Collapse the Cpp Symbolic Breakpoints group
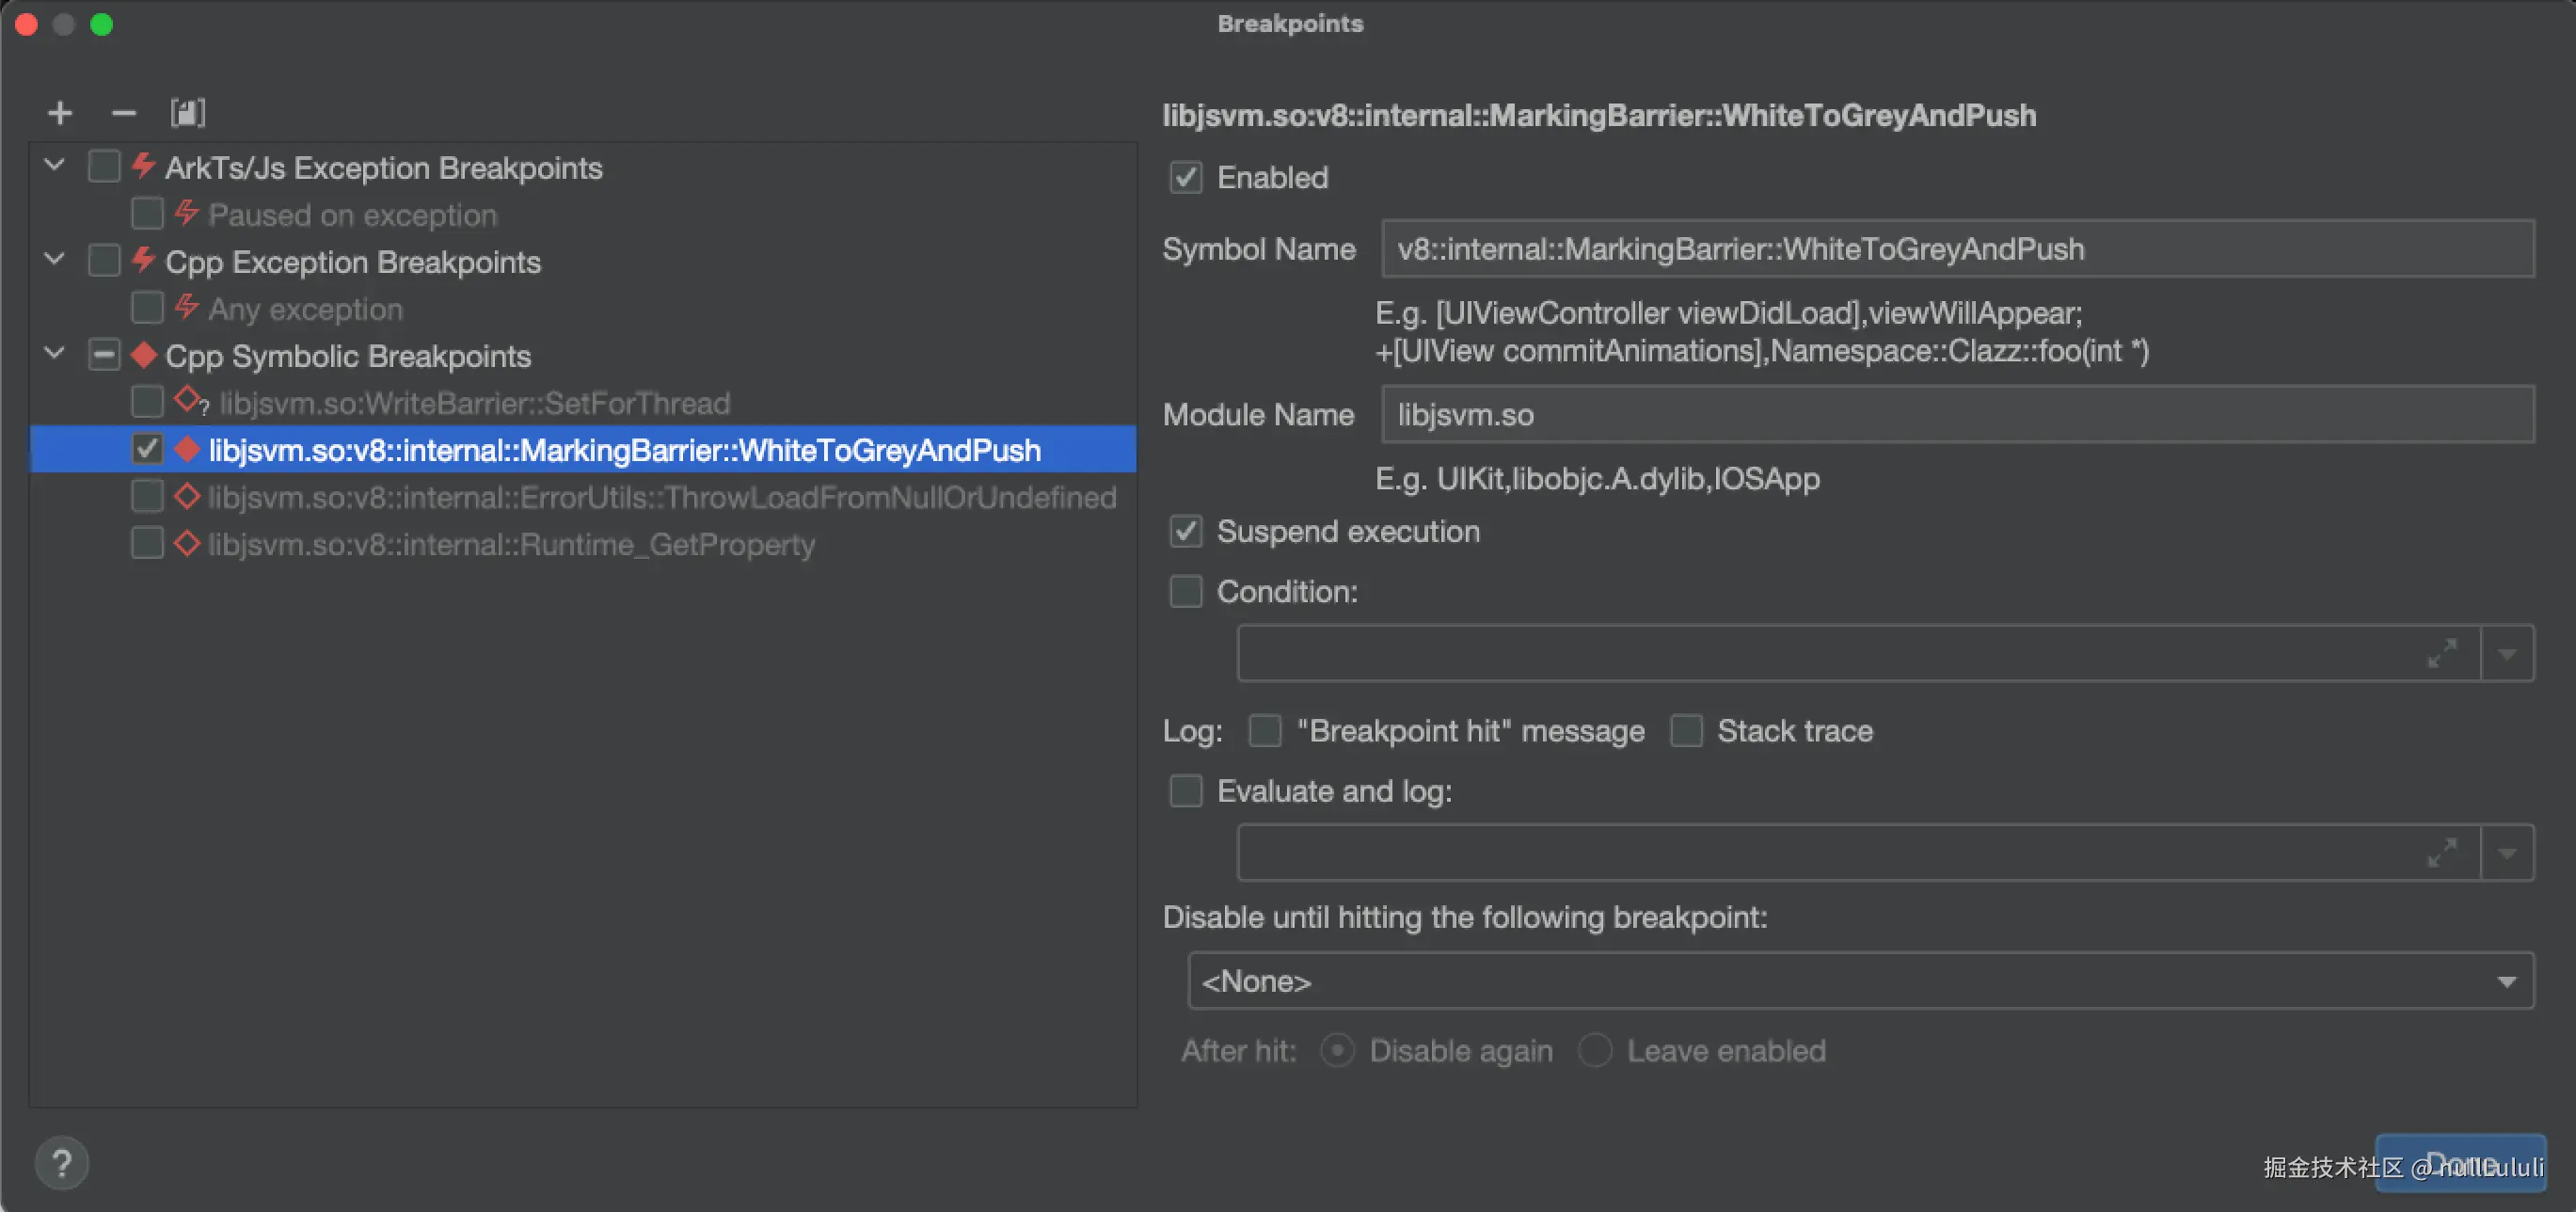Viewport: 2576px width, 1212px height. click(x=55, y=354)
